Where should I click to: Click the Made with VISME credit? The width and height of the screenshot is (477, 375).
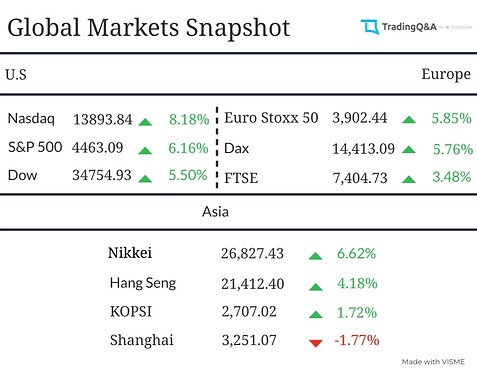[x=433, y=362]
